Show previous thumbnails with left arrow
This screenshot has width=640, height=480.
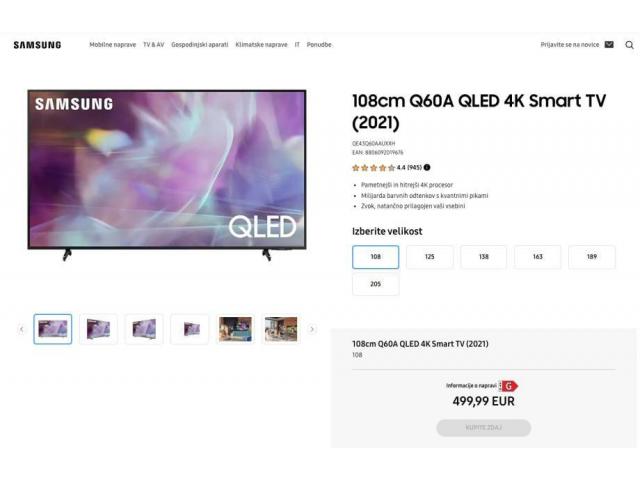tap(22, 329)
